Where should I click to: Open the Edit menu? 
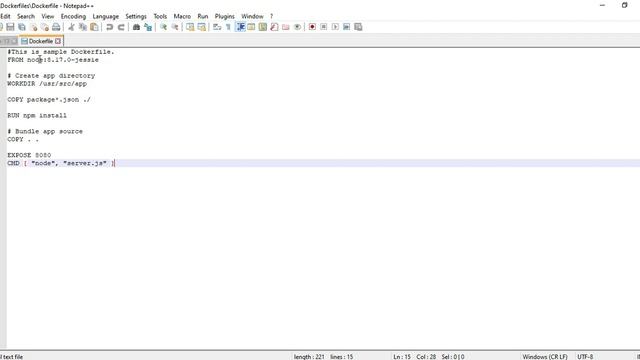click(x=5, y=16)
